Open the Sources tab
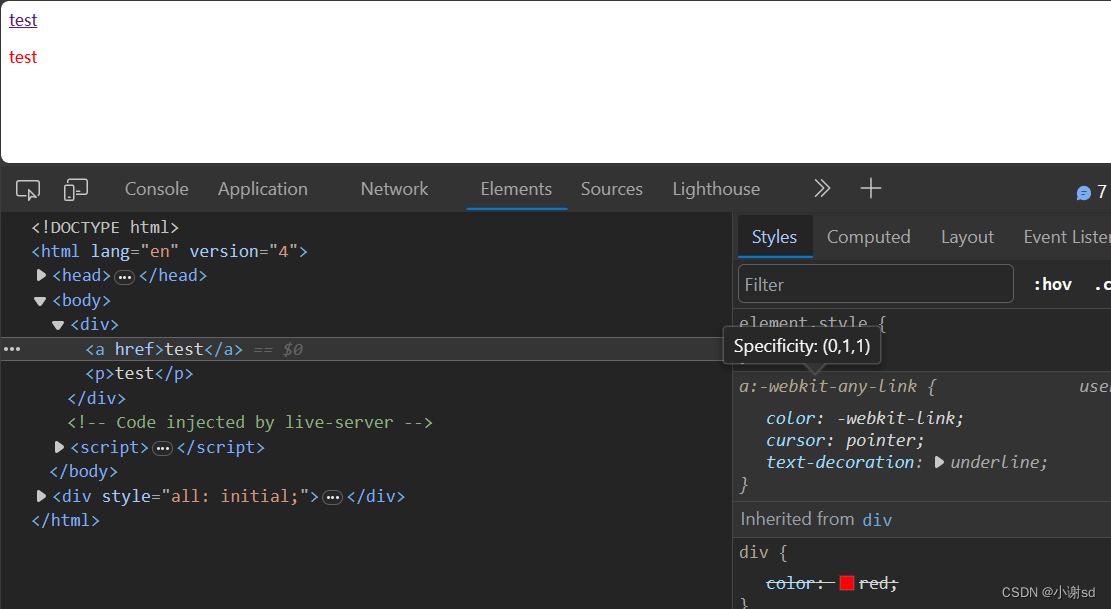Viewport: 1111px width, 609px height. (611, 189)
